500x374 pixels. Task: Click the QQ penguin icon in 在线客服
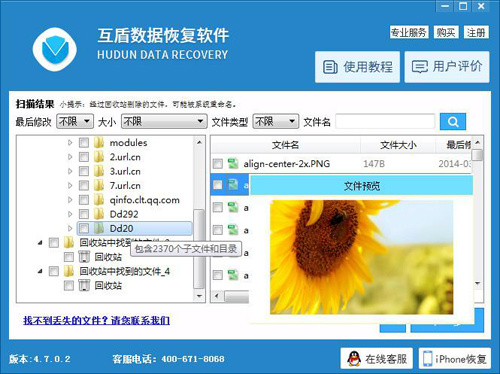tap(354, 359)
